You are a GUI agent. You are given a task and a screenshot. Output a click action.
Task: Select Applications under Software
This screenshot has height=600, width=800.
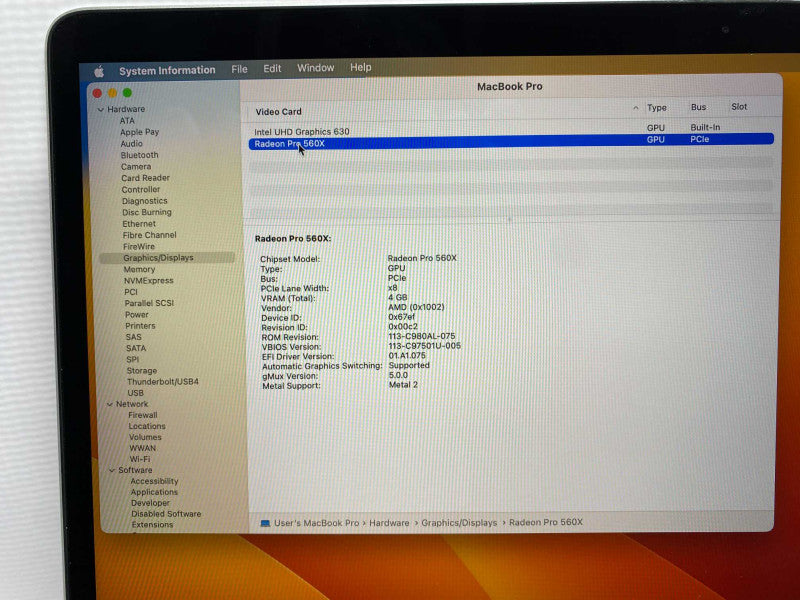coord(154,492)
